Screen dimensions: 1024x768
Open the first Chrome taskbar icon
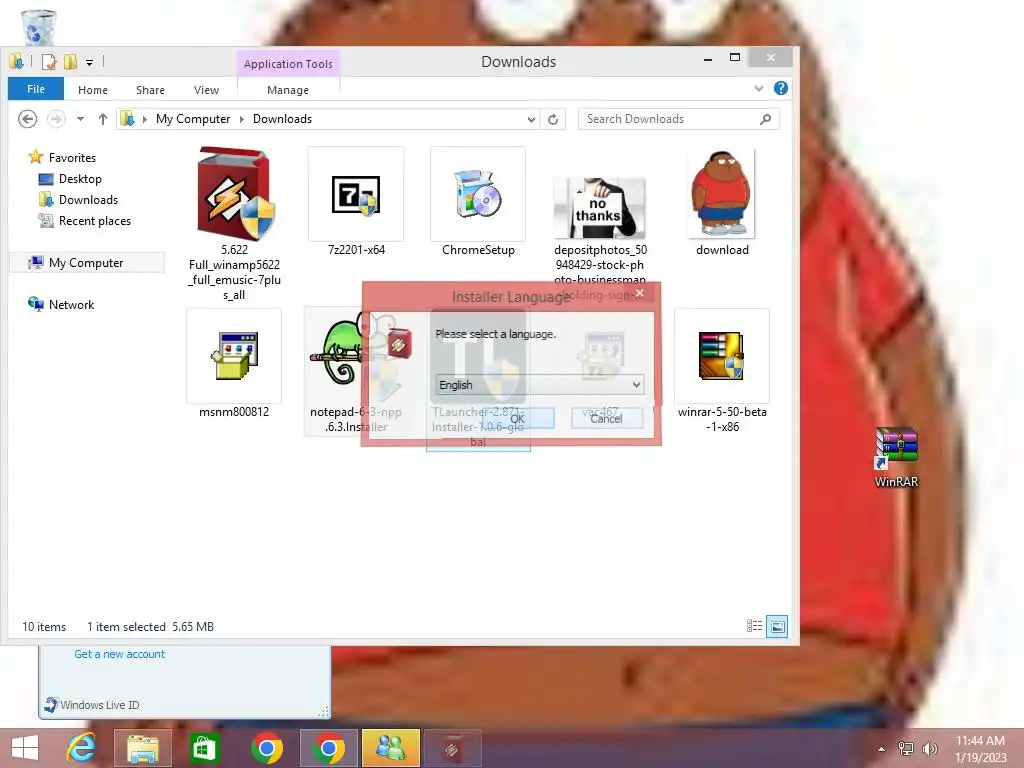coord(267,748)
